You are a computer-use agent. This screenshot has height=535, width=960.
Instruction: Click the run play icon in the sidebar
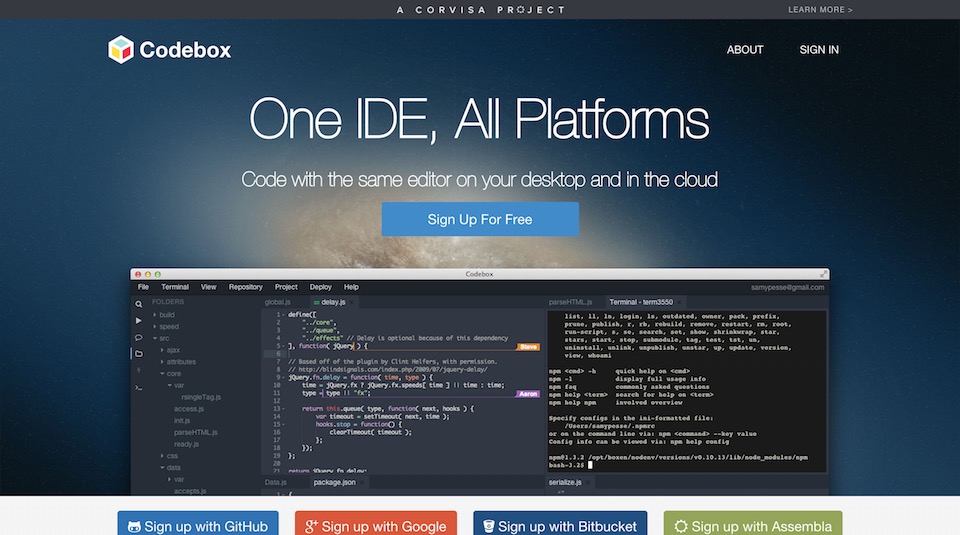click(138, 320)
